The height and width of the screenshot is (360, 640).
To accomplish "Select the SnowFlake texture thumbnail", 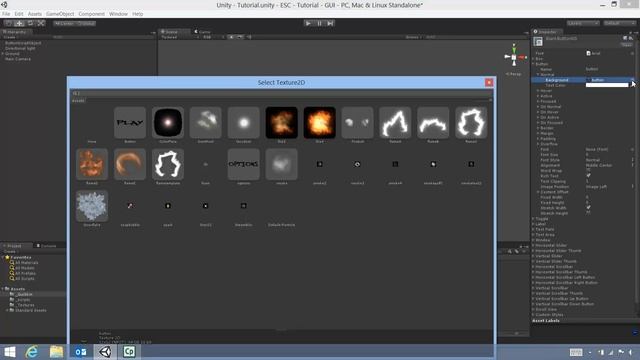I will pyautogui.click(x=92, y=206).
